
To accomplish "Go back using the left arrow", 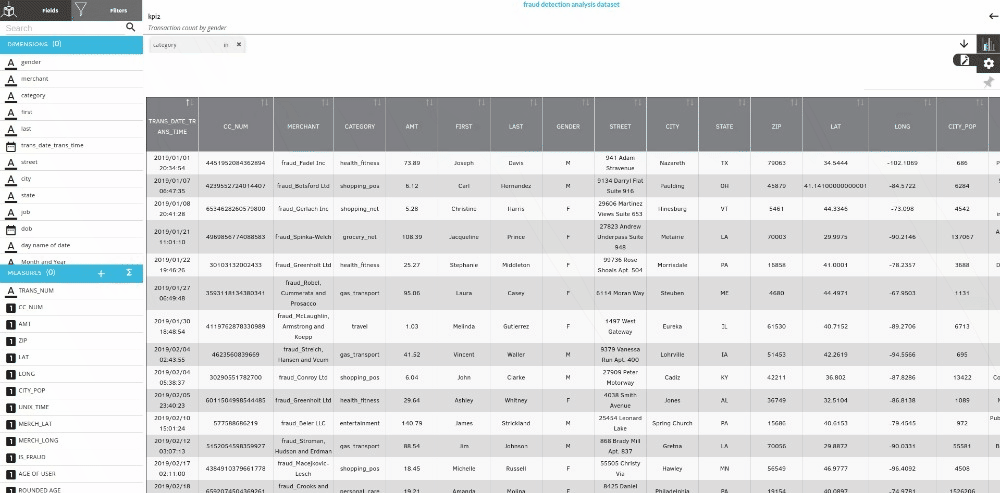I will 991,16.
